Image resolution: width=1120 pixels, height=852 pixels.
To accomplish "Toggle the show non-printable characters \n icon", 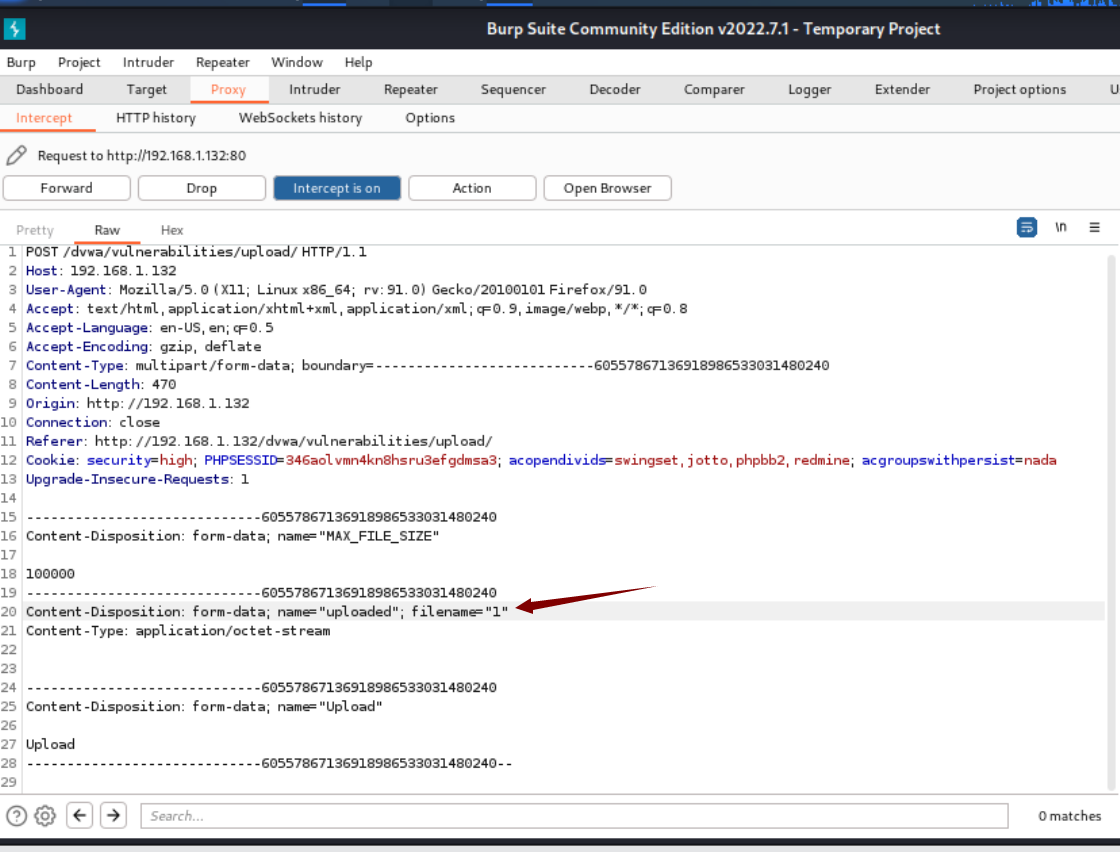I will (x=1061, y=227).
